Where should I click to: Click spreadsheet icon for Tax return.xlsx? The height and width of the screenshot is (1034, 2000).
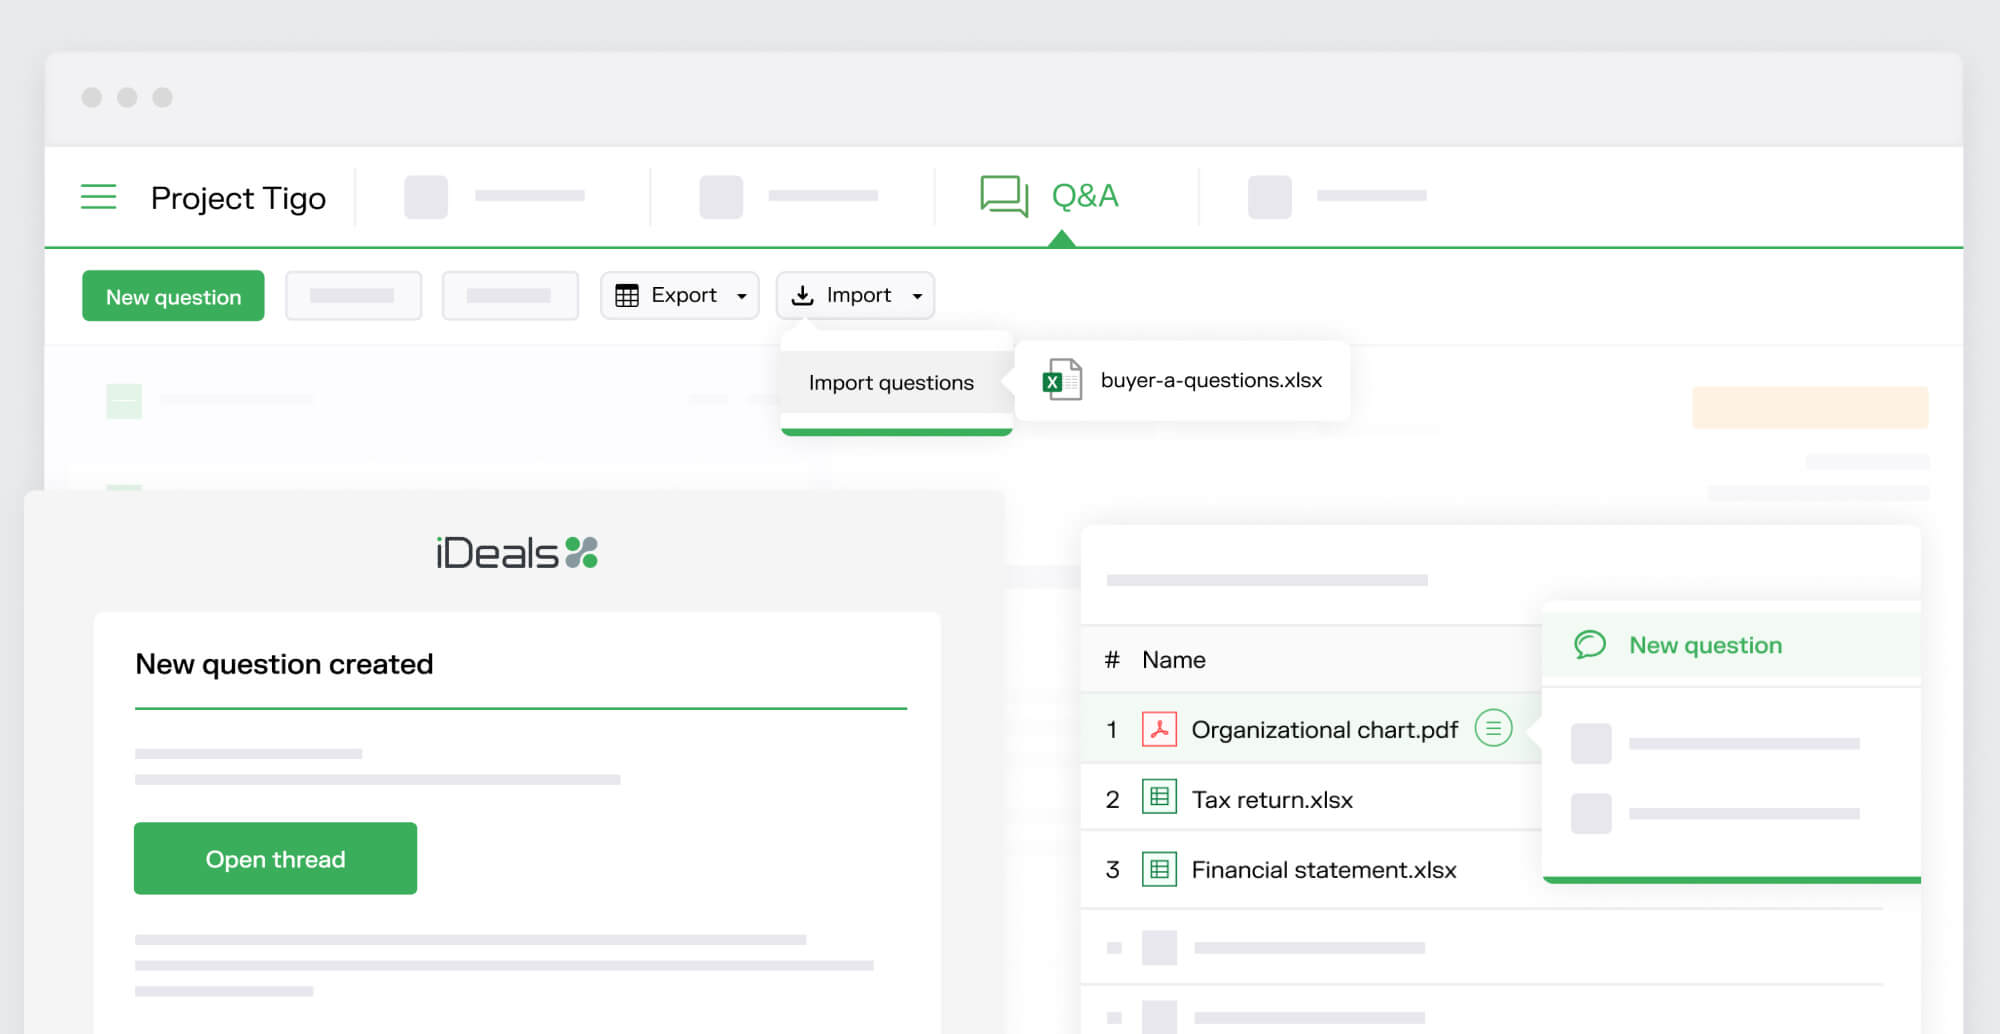pyautogui.click(x=1159, y=798)
